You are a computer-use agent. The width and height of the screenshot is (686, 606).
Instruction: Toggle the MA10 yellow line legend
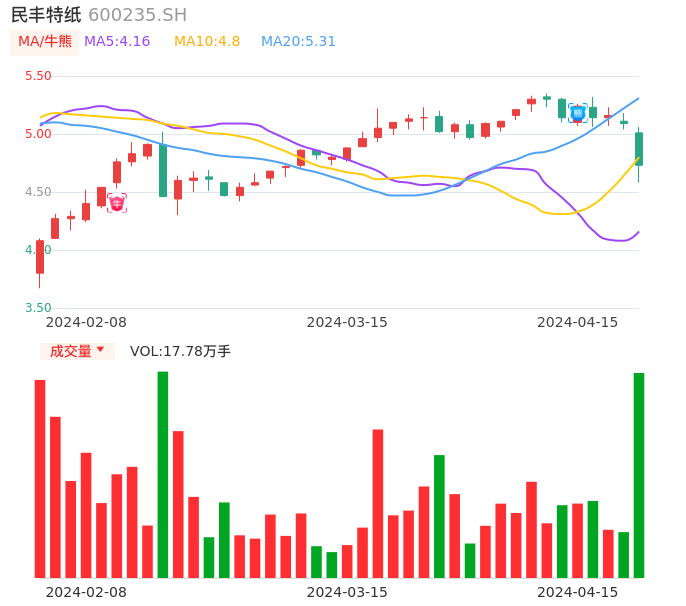click(207, 41)
